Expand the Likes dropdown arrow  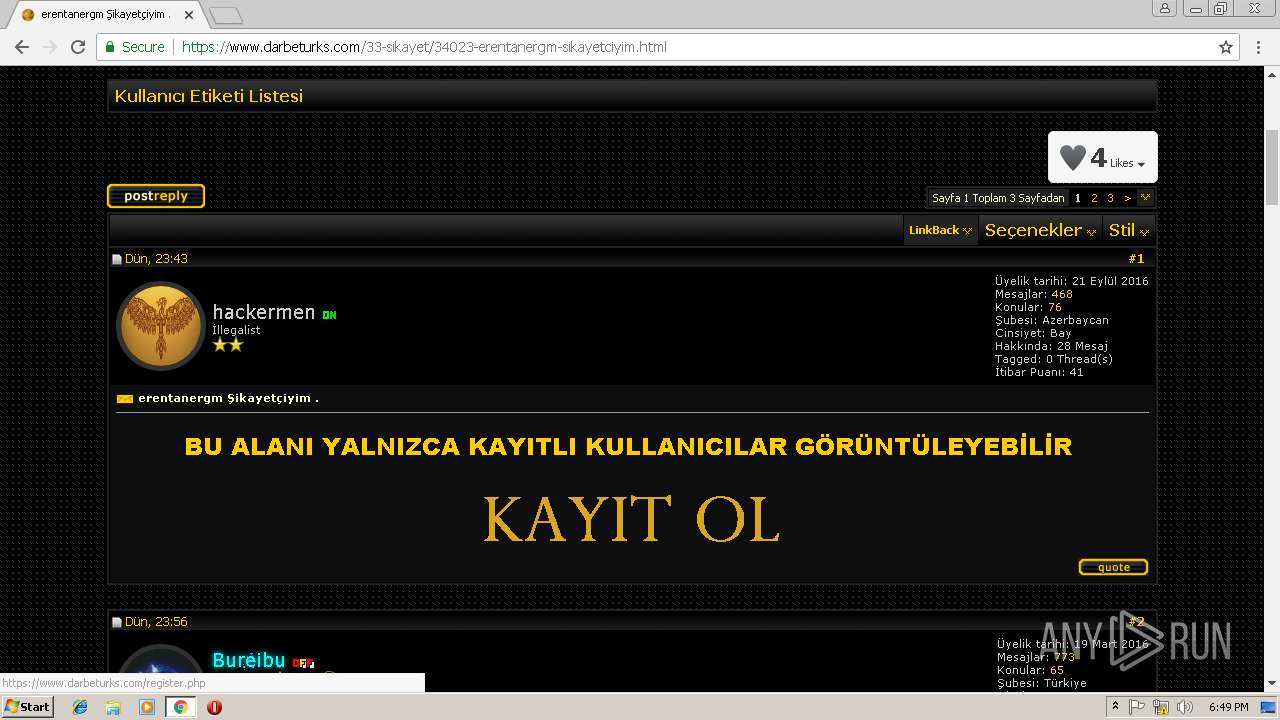[1141, 165]
